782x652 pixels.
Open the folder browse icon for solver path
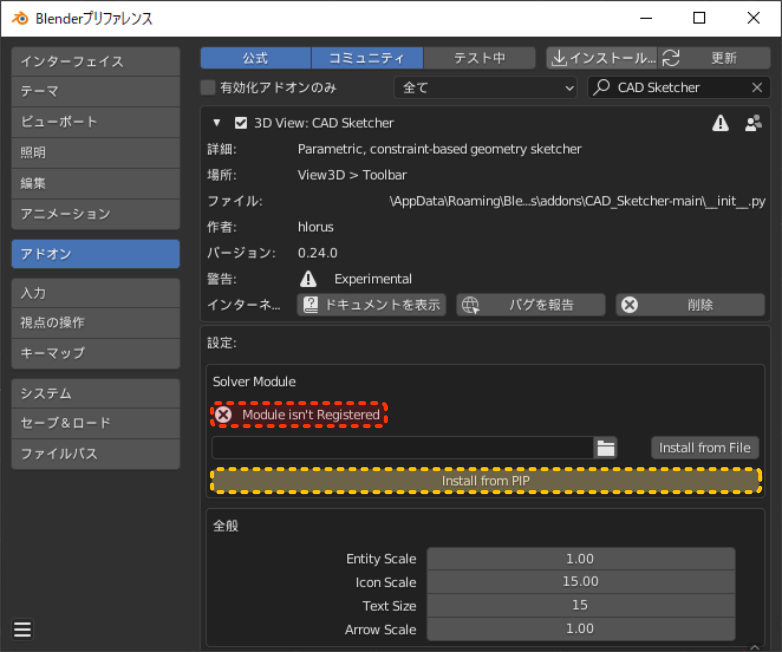605,447
